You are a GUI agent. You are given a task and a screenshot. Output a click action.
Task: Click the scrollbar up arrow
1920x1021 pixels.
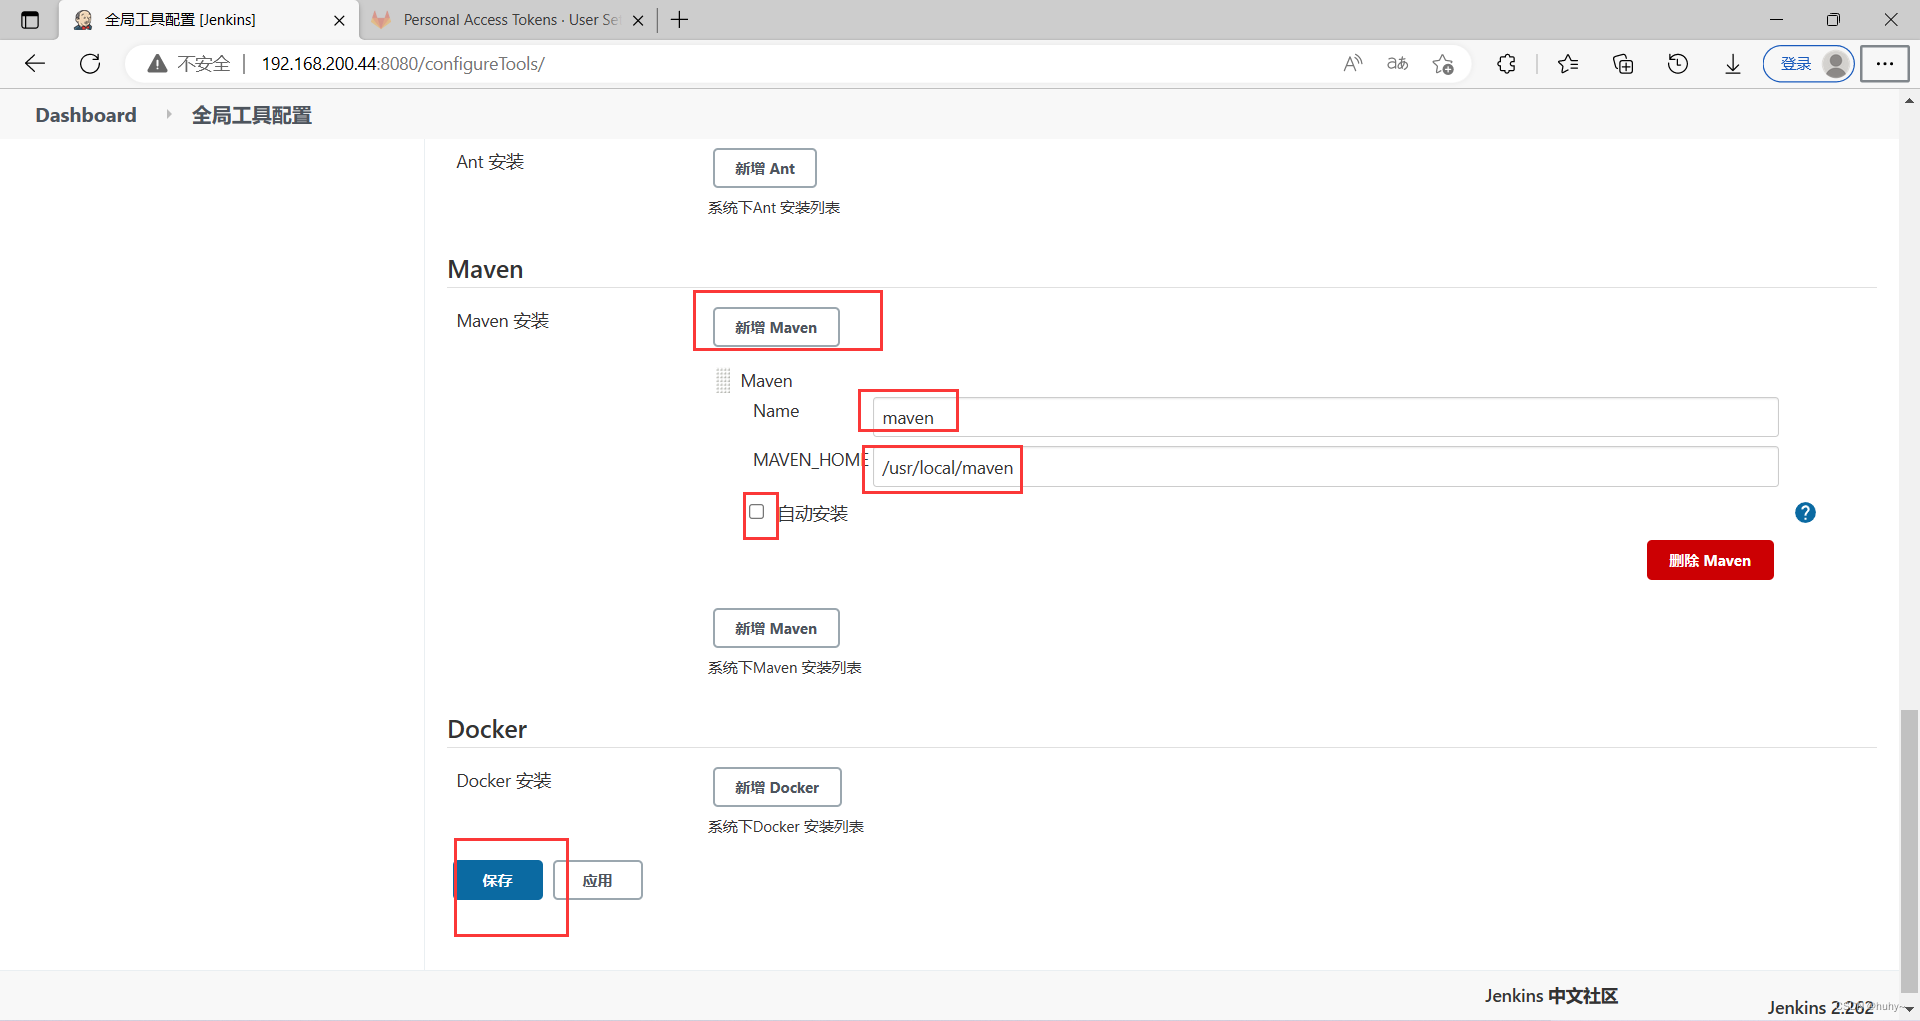click(1910, 101)
